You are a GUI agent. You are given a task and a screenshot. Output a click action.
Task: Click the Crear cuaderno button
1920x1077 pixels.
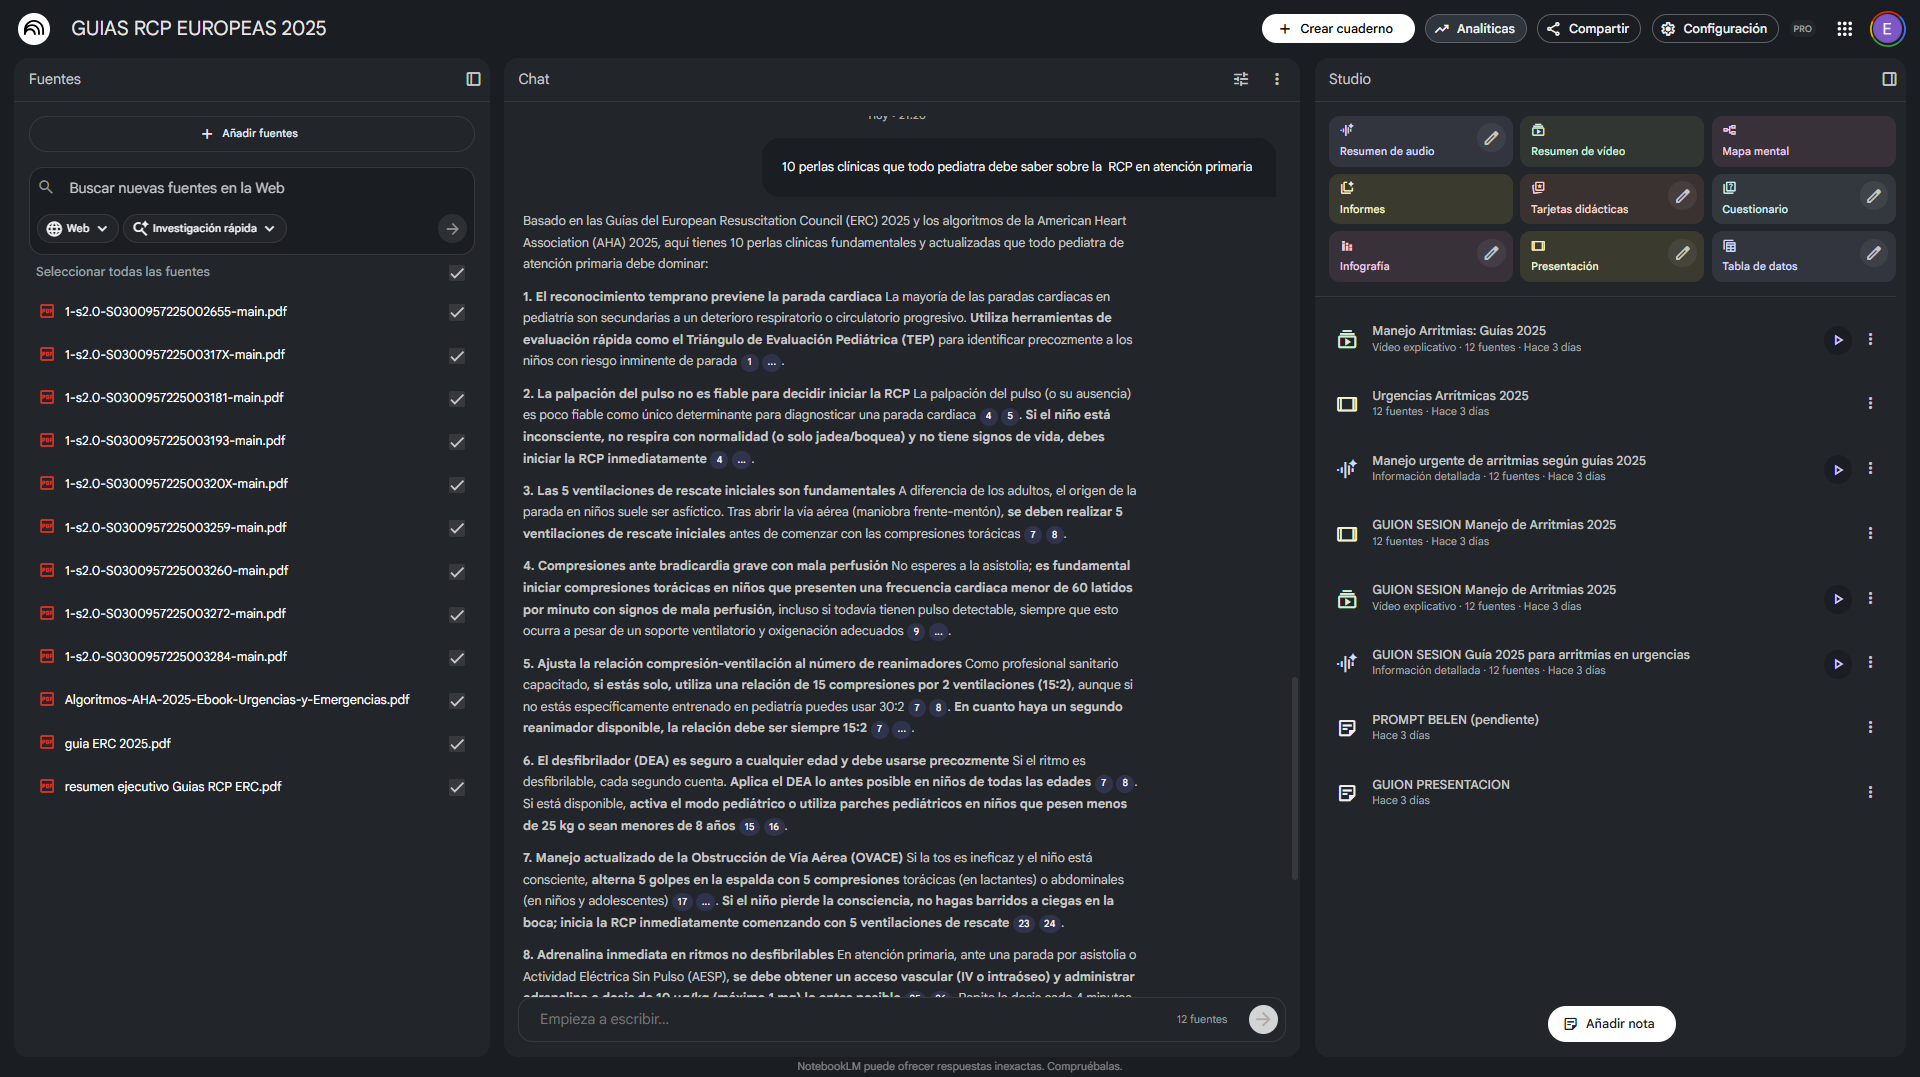[x=1337, y=29]
